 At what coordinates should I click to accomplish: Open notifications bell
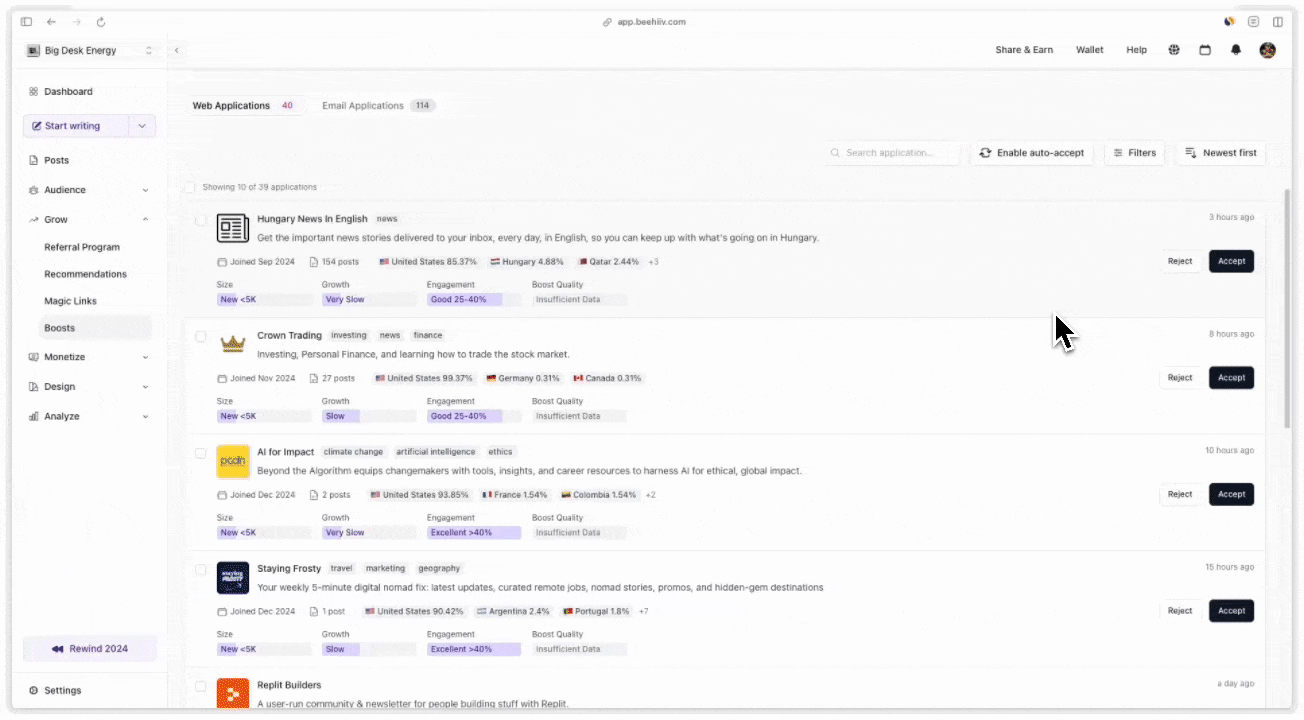1236,50
